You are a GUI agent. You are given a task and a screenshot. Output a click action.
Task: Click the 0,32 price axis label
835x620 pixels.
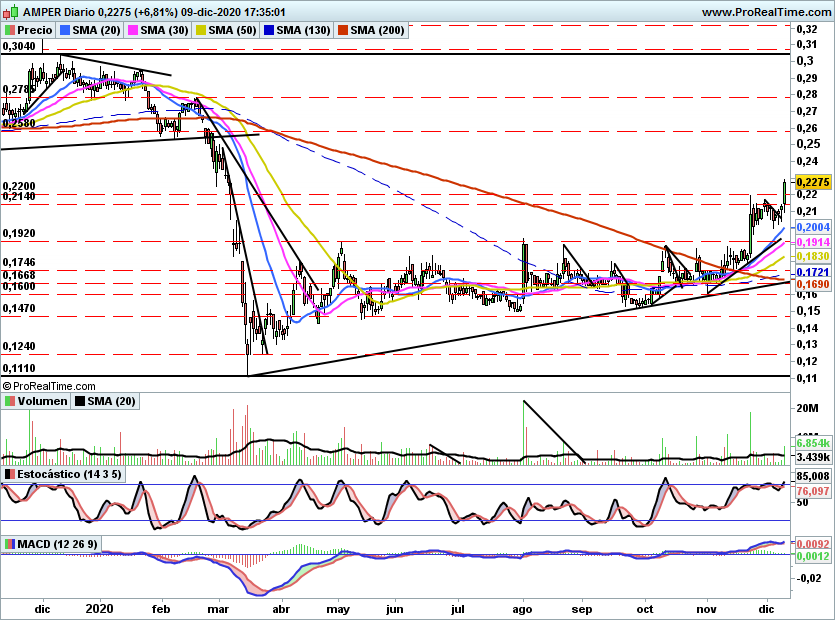pos(807,29)
